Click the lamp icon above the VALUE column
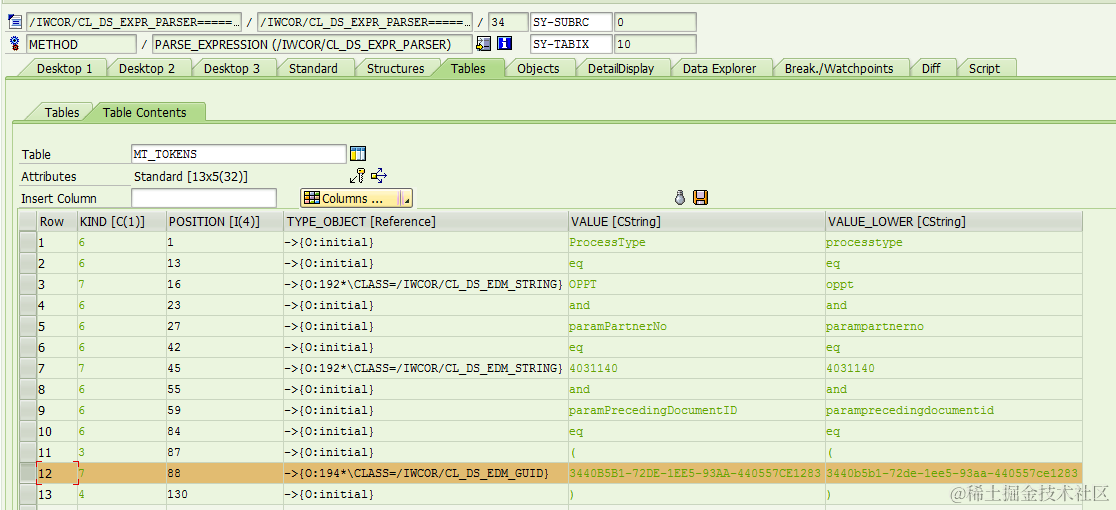 point(680,198)
